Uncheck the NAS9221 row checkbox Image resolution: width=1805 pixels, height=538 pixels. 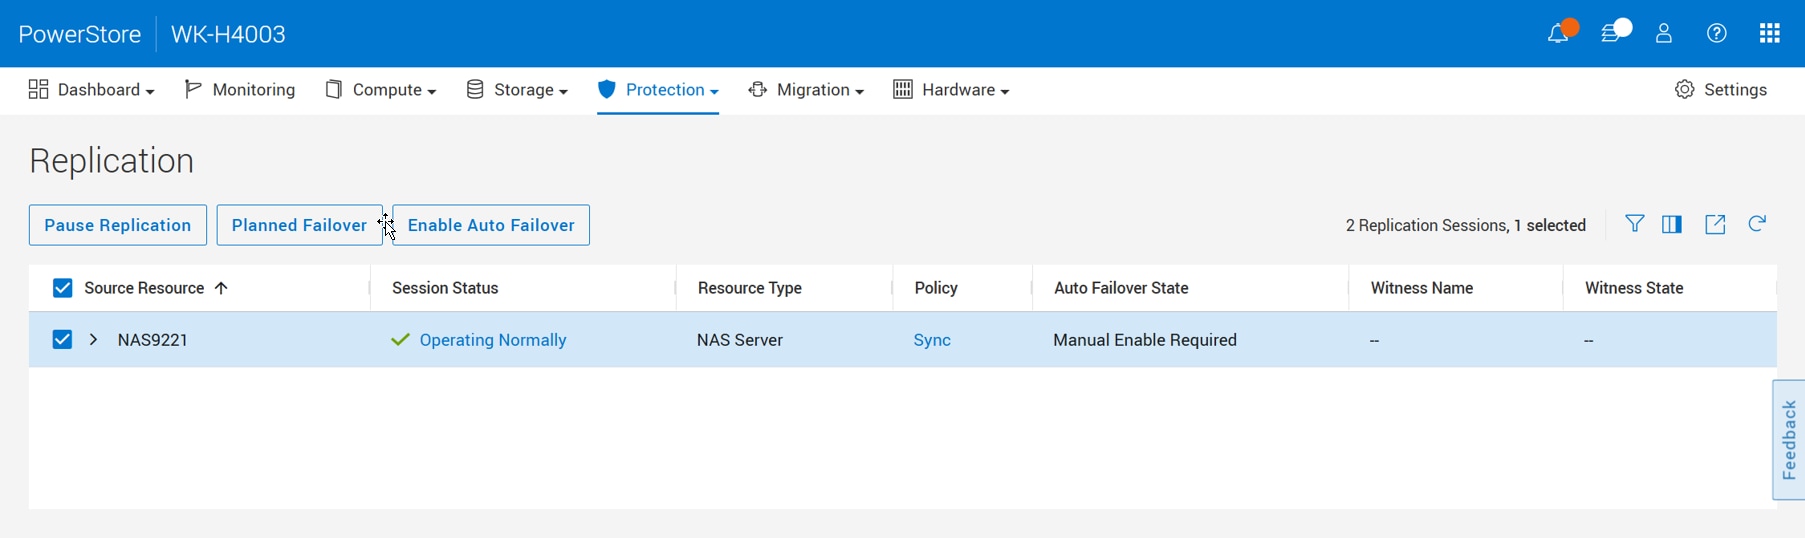click(x=62, y=339)
